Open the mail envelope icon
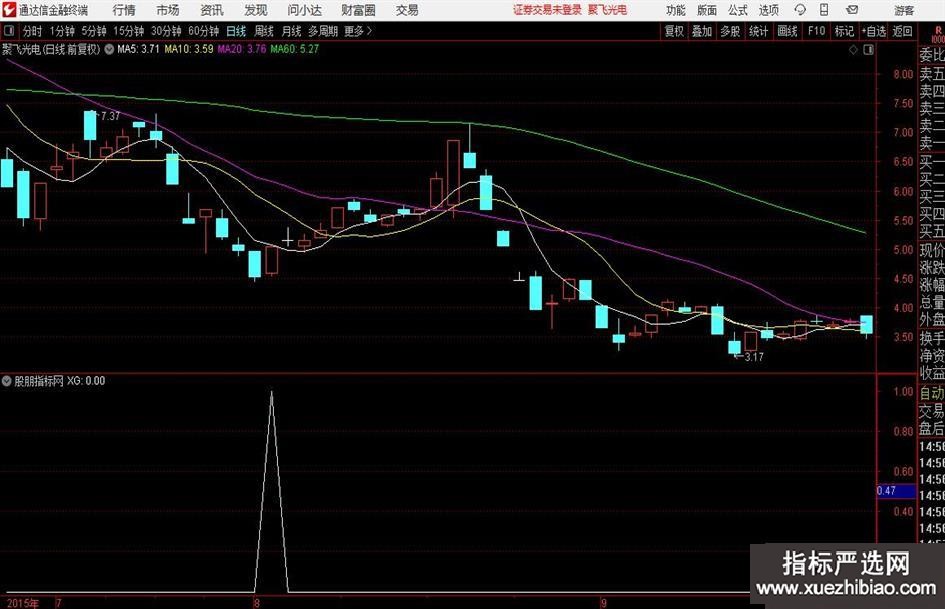This screenshot has height=609, width=945. [852, 10]
